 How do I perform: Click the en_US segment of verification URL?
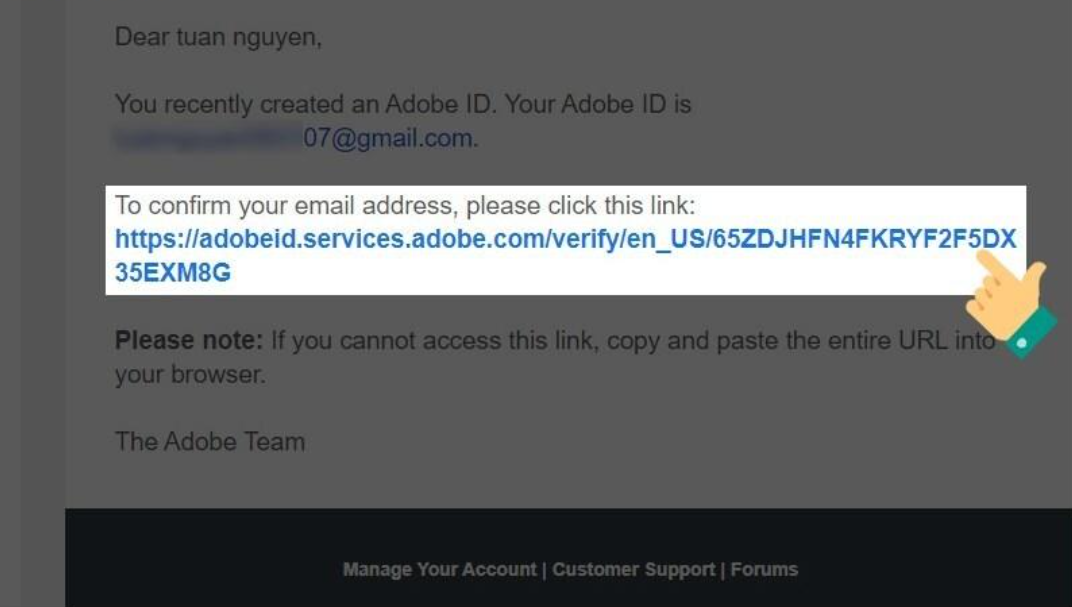click(x=666, y=240)
